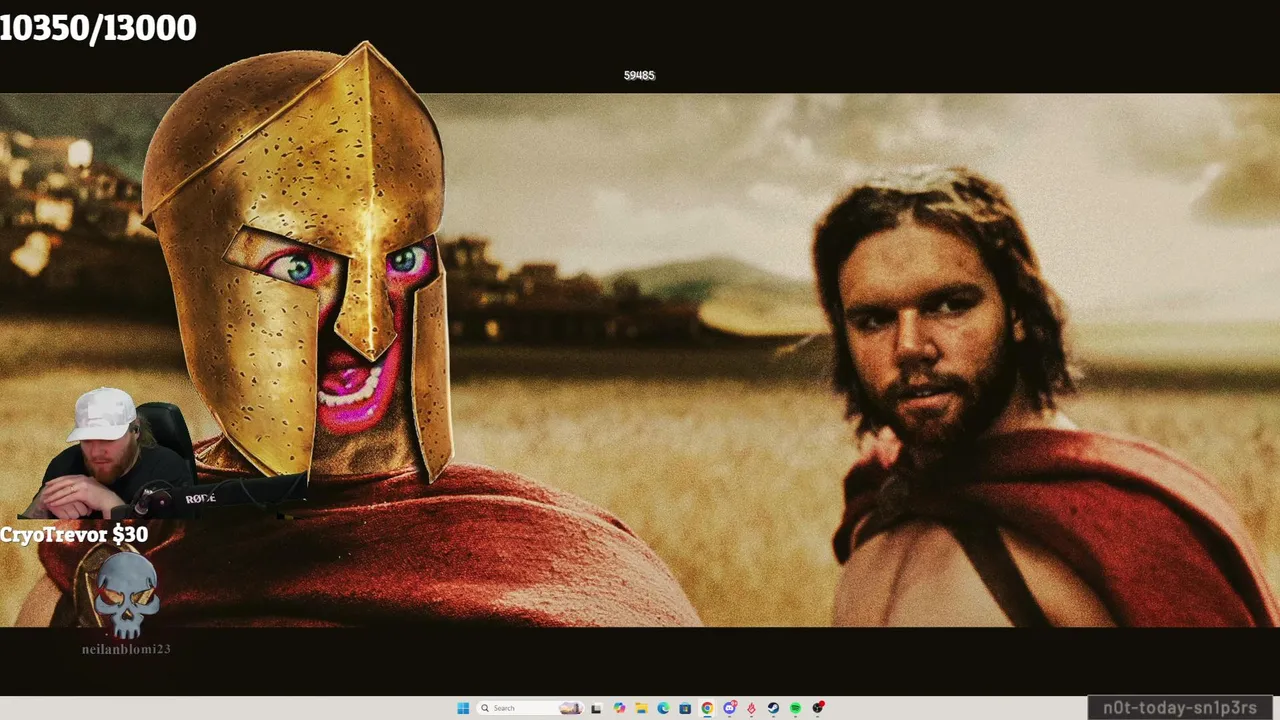The image size is (1280, 720).
Task: Click the neilanblomi23 username text
Action: (x=126, y=649)
